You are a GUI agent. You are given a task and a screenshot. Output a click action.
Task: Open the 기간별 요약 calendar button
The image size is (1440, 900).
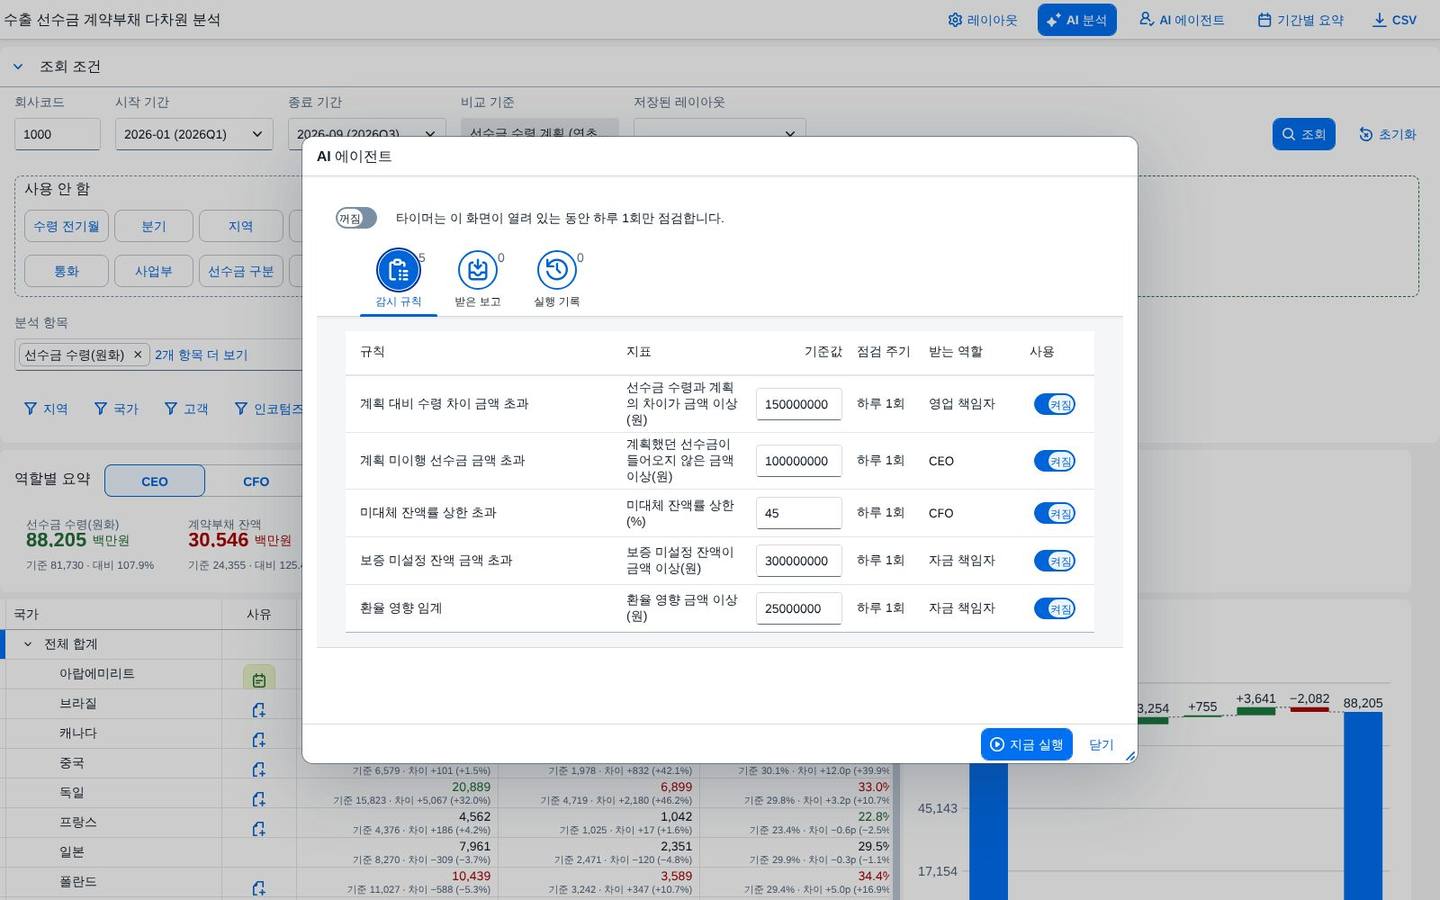[1300, 20]
